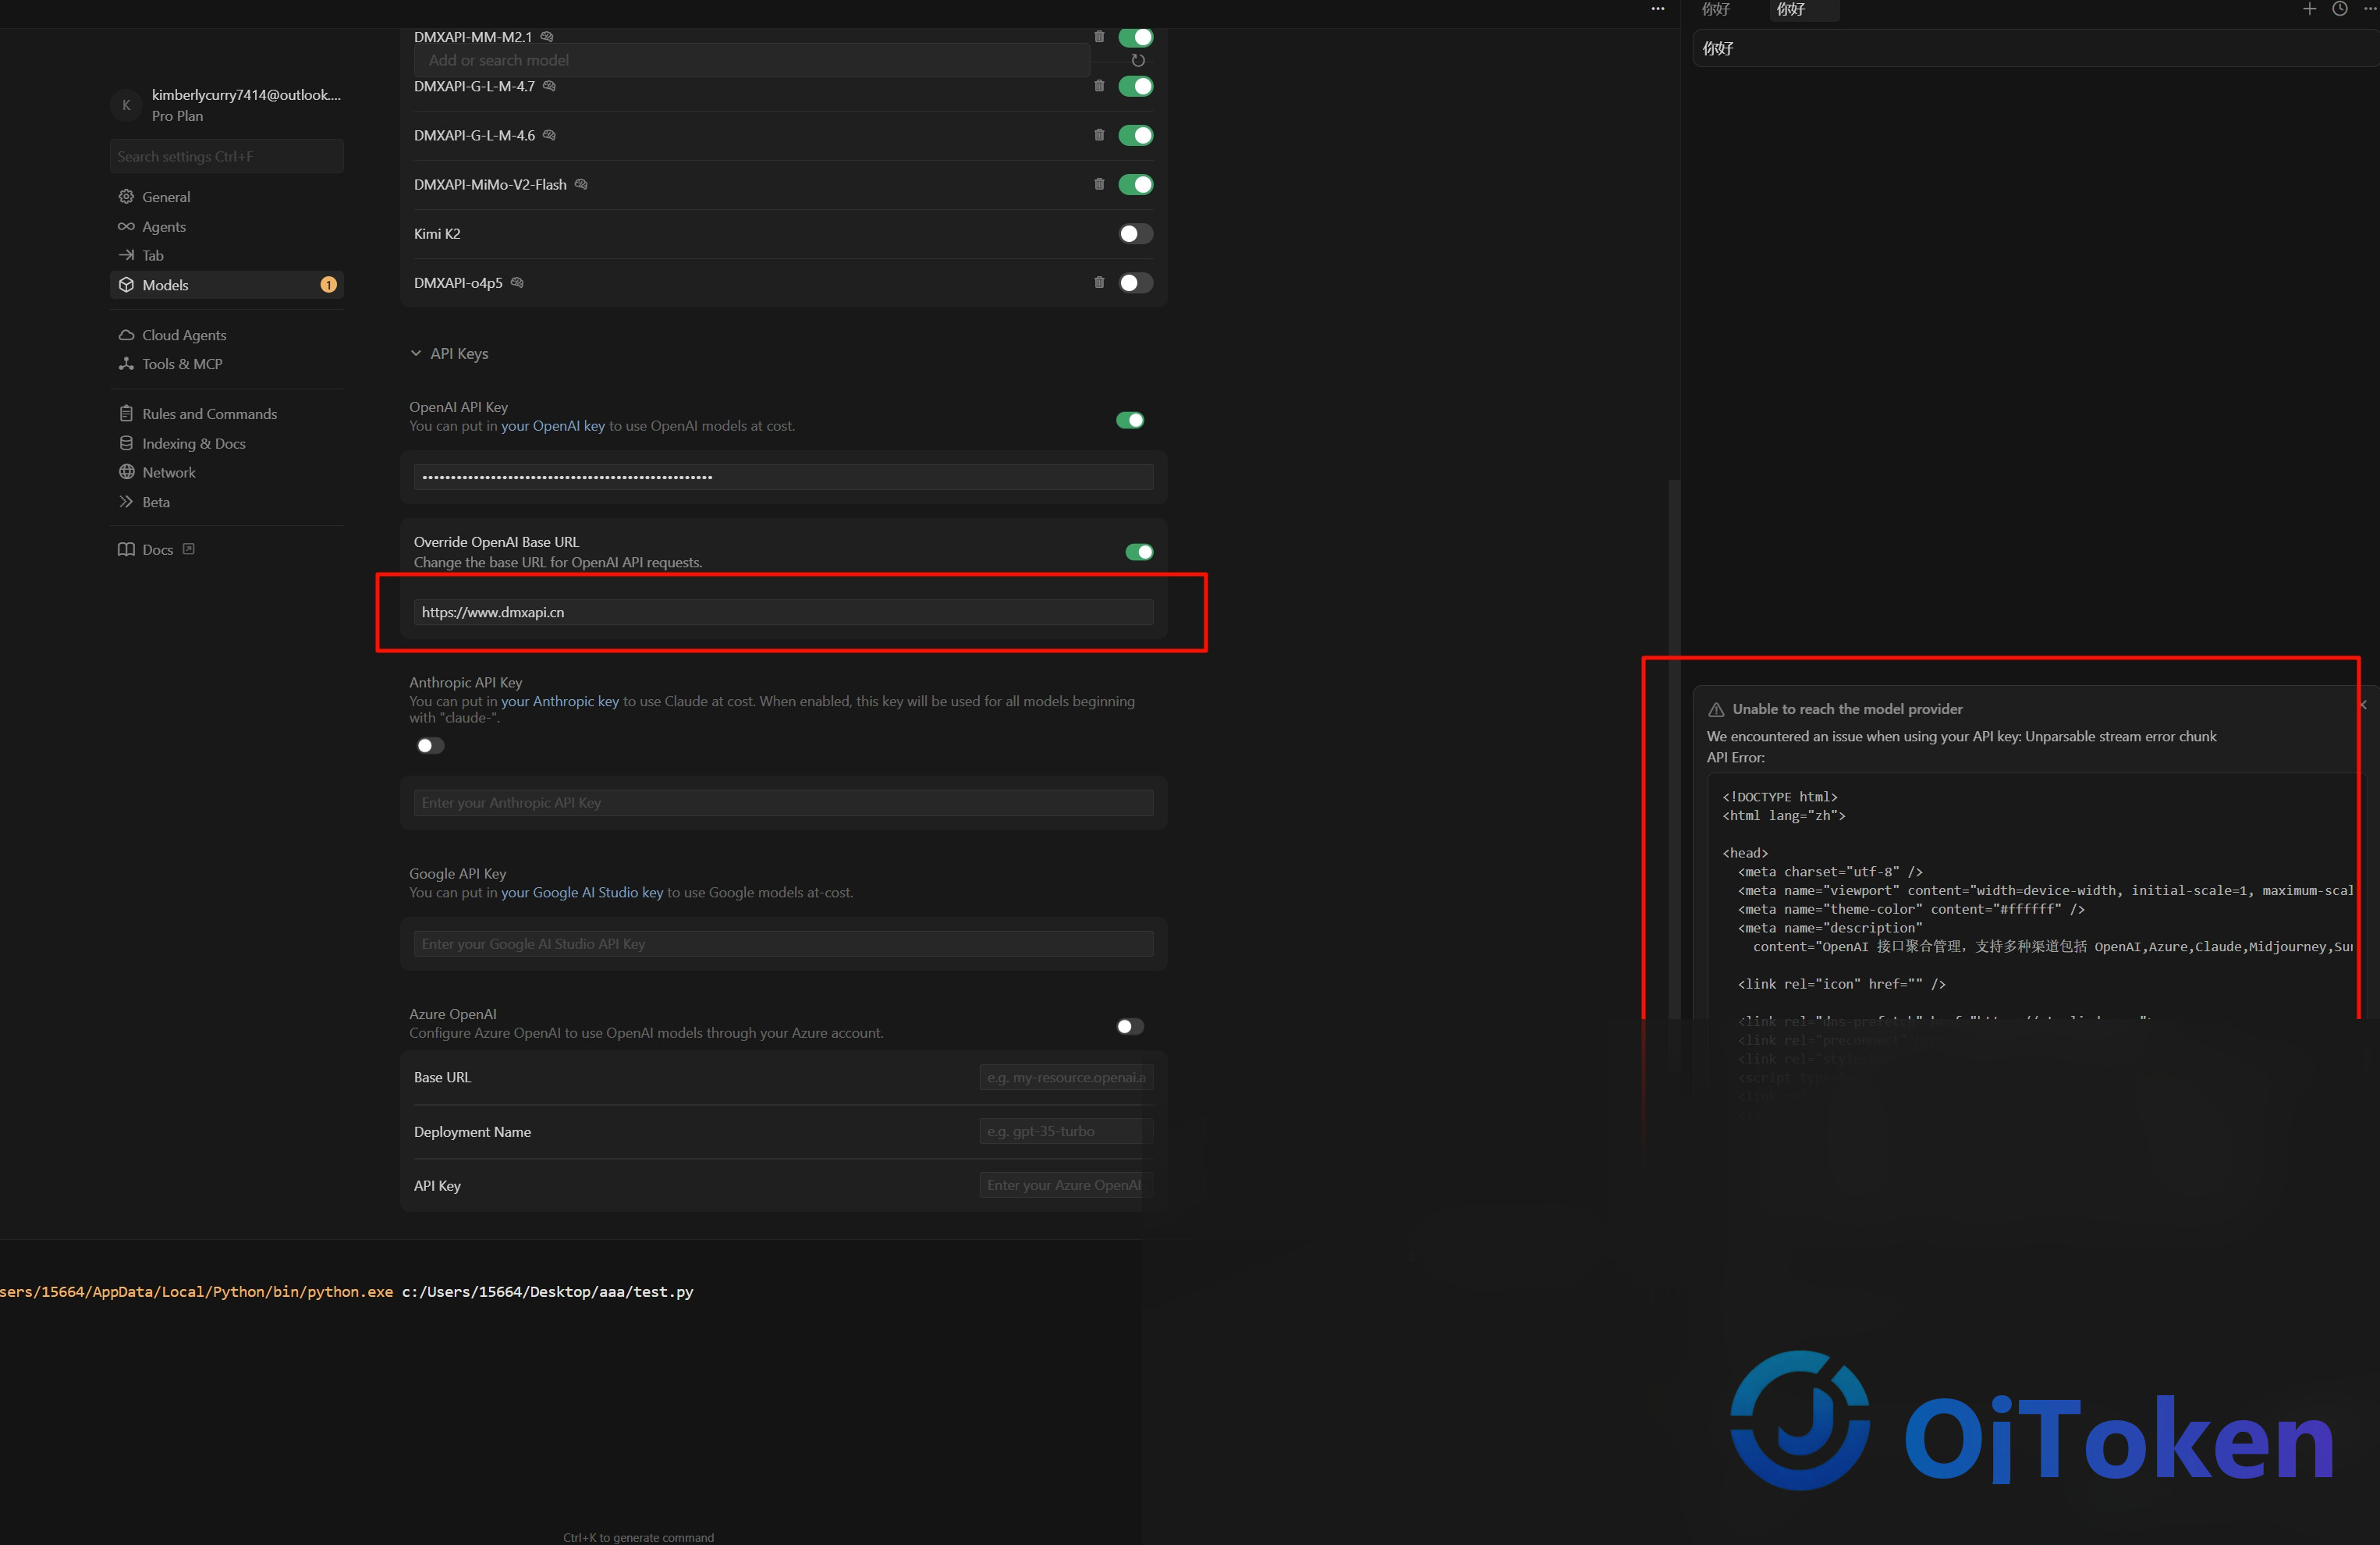Disable the DMXAPI-G-L-M-4.6 model
Screen dimensions: 2380x1545
click(1135, 135)
